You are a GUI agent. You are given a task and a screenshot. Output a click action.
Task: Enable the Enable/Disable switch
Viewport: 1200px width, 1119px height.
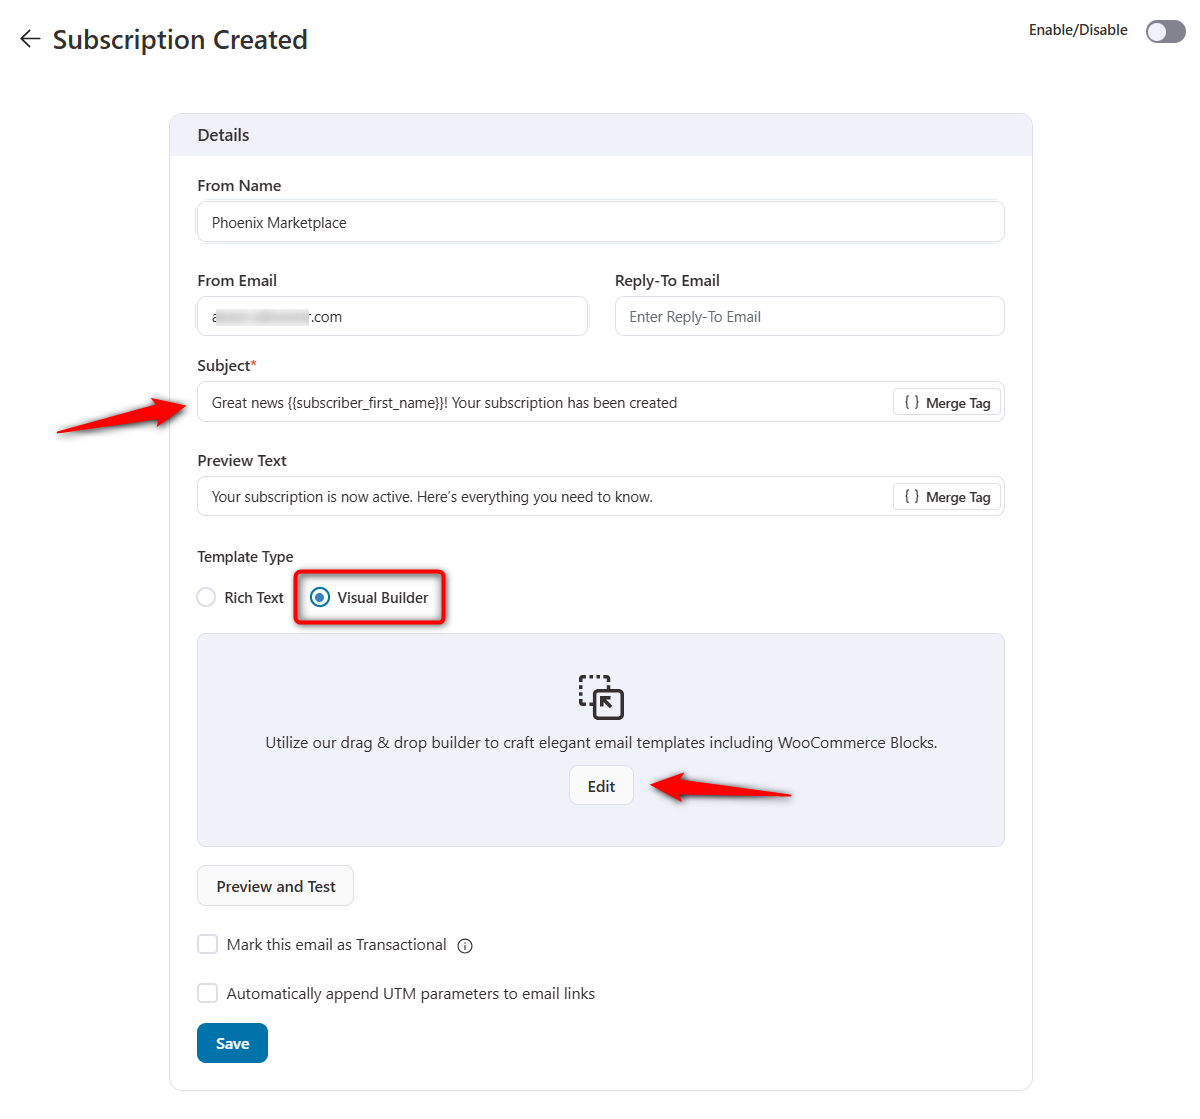coord(1164,31)
